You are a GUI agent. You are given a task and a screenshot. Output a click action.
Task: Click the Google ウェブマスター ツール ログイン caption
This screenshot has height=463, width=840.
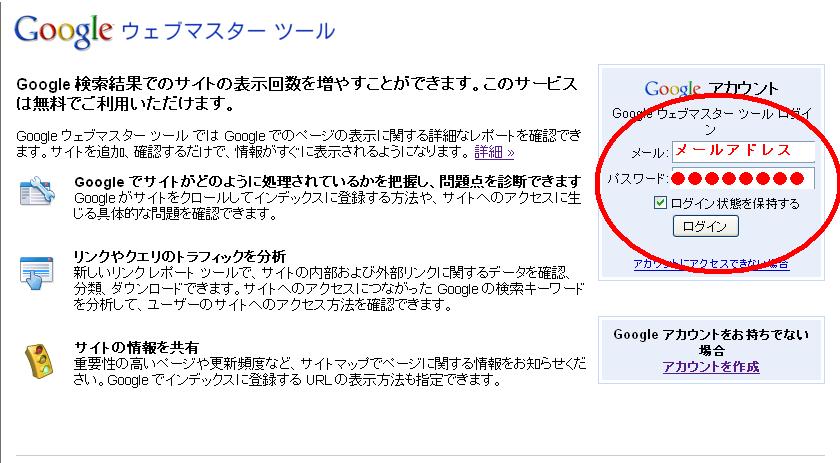pos(712,121)
